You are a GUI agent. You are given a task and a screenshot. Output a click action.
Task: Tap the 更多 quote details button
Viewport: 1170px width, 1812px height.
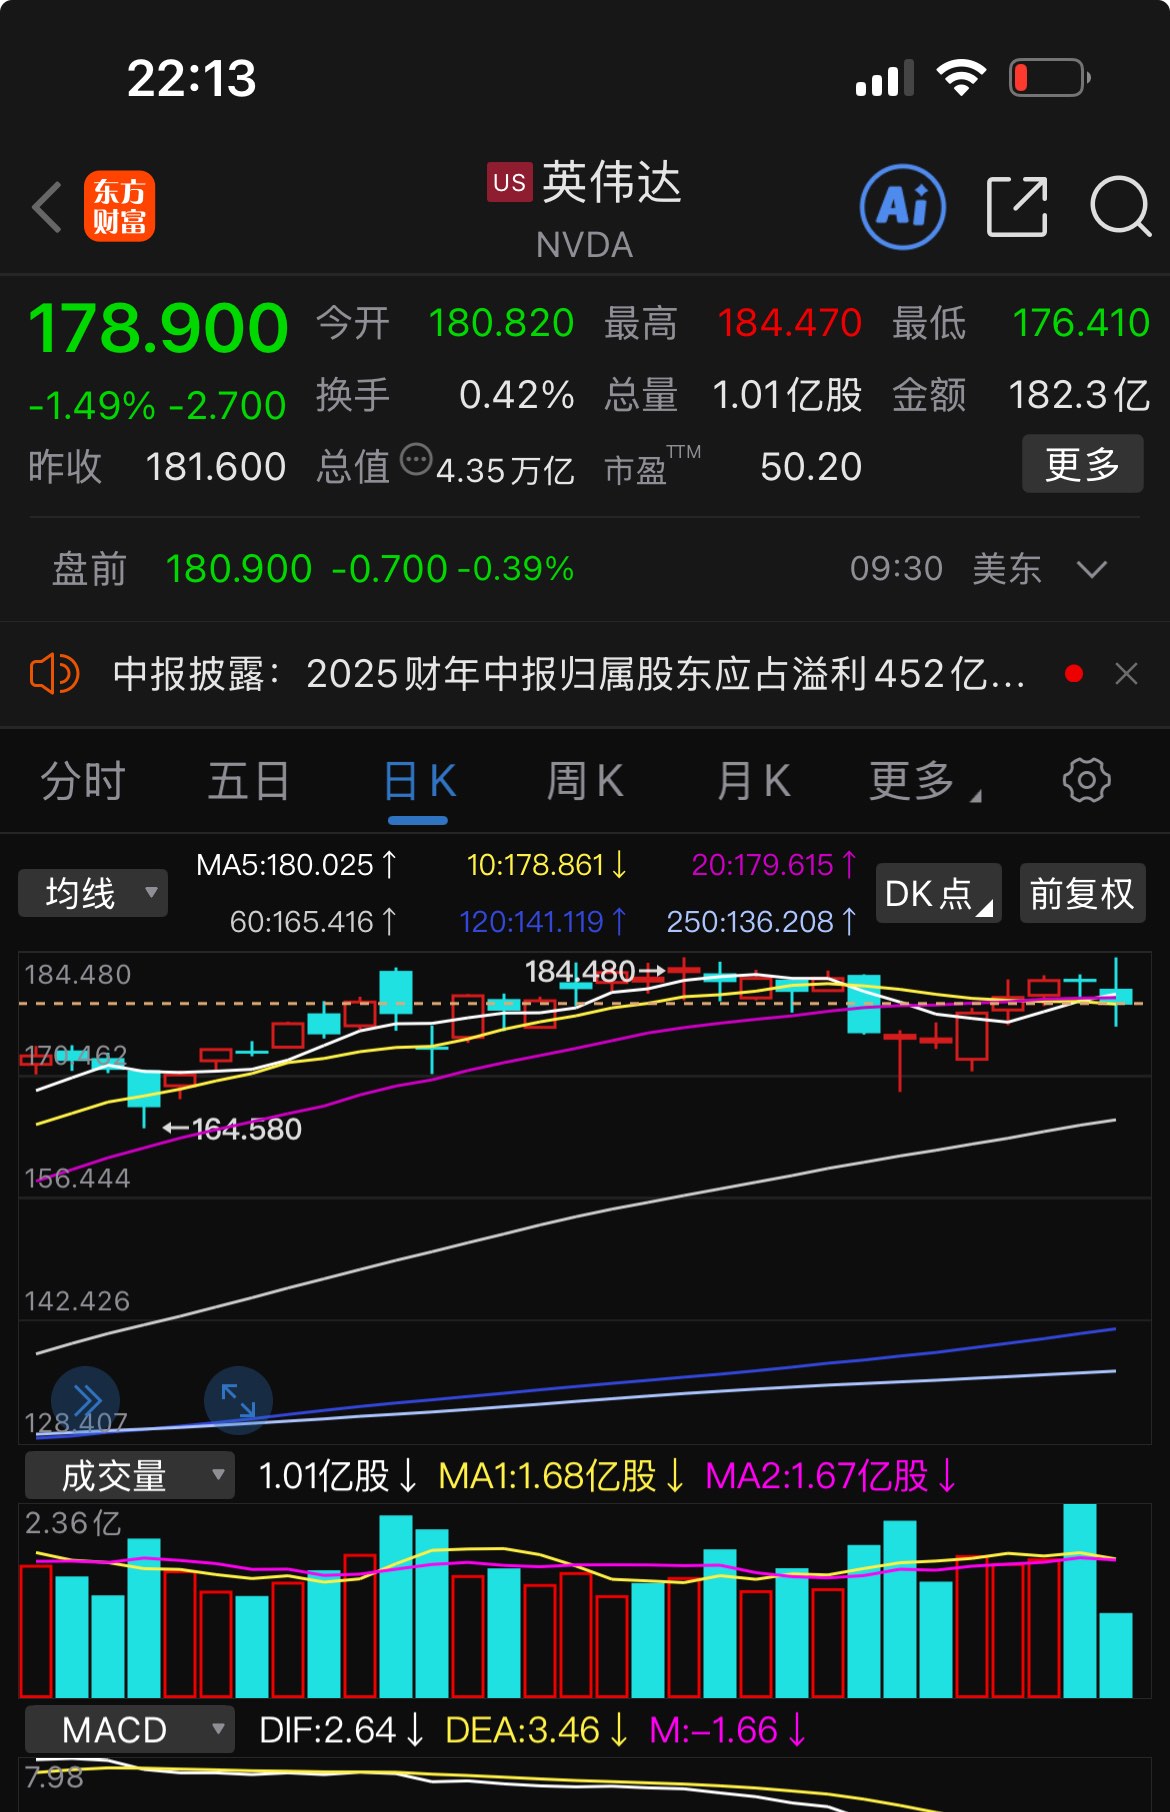(x=1082, y=464)
